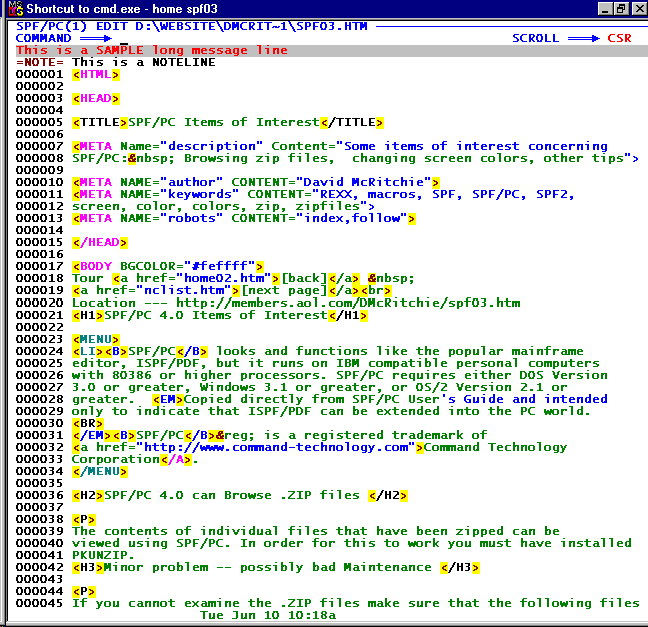Click the <HTML> tag on line 000001
Image resolution: width=648 pixels, height=627 pixels.
(x=96, y=75)
